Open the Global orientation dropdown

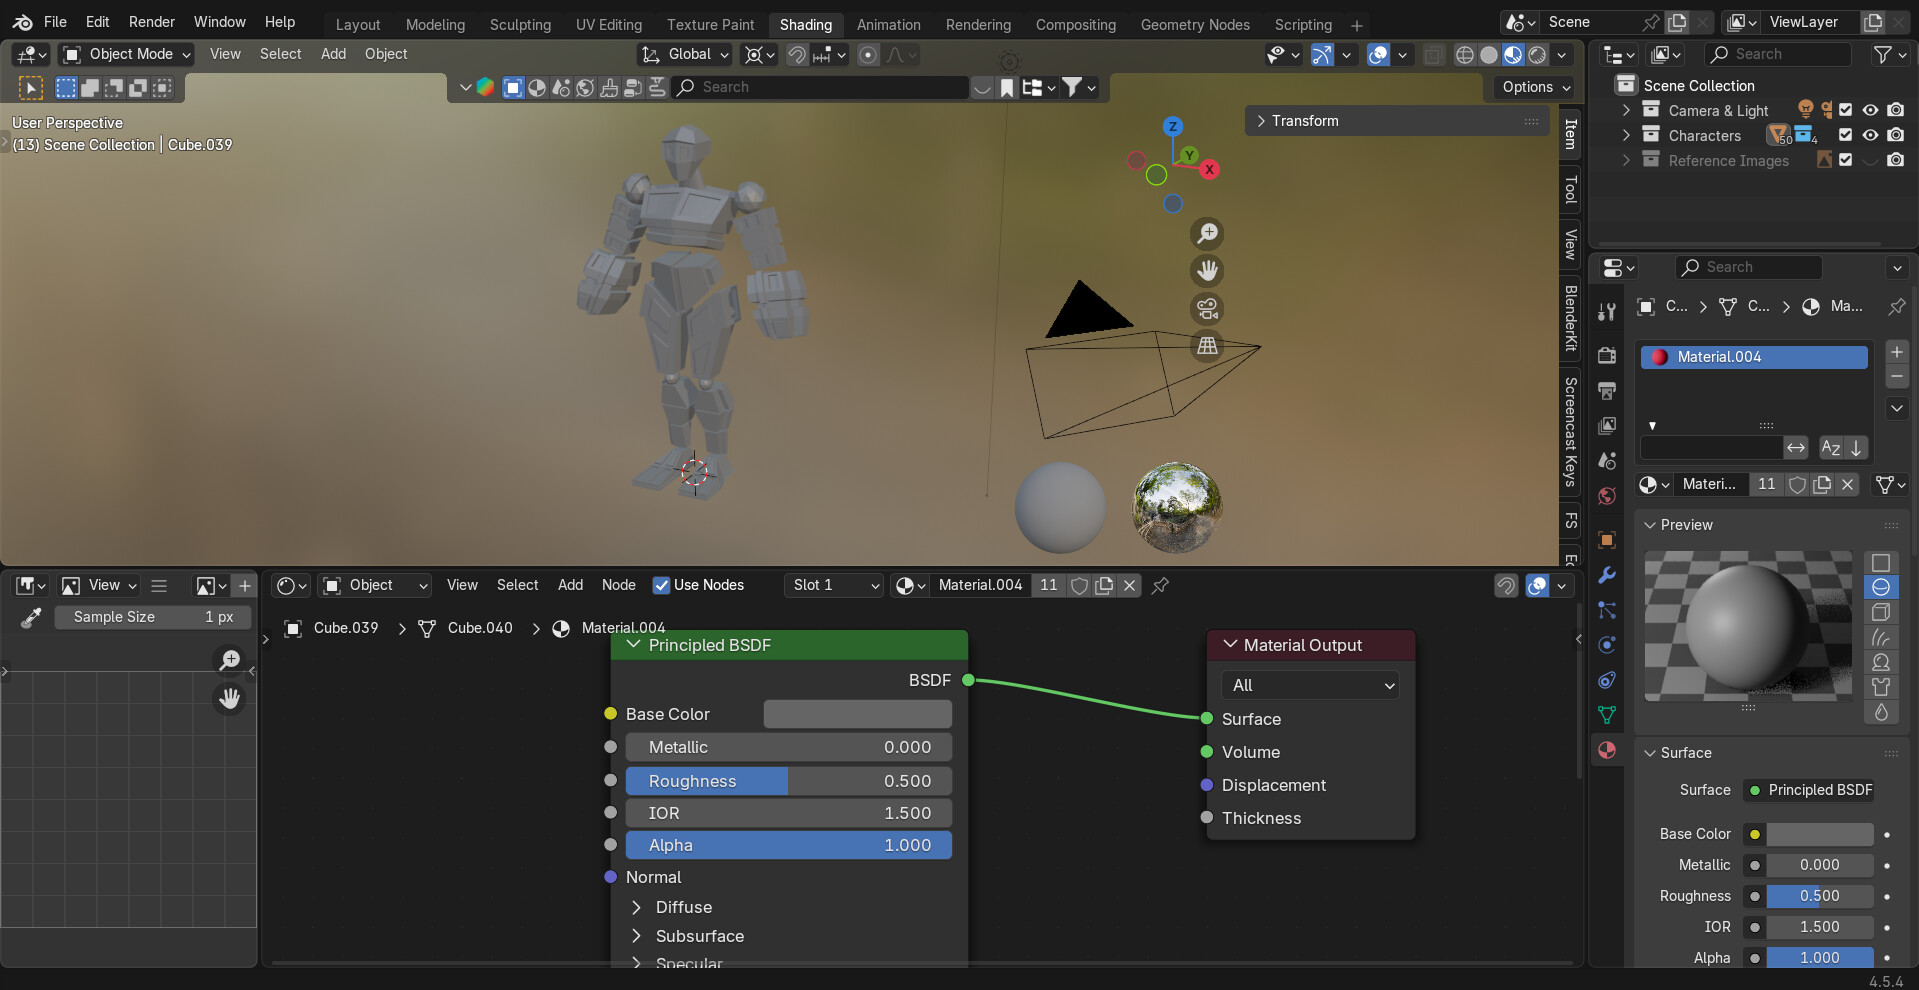(685, 54)
